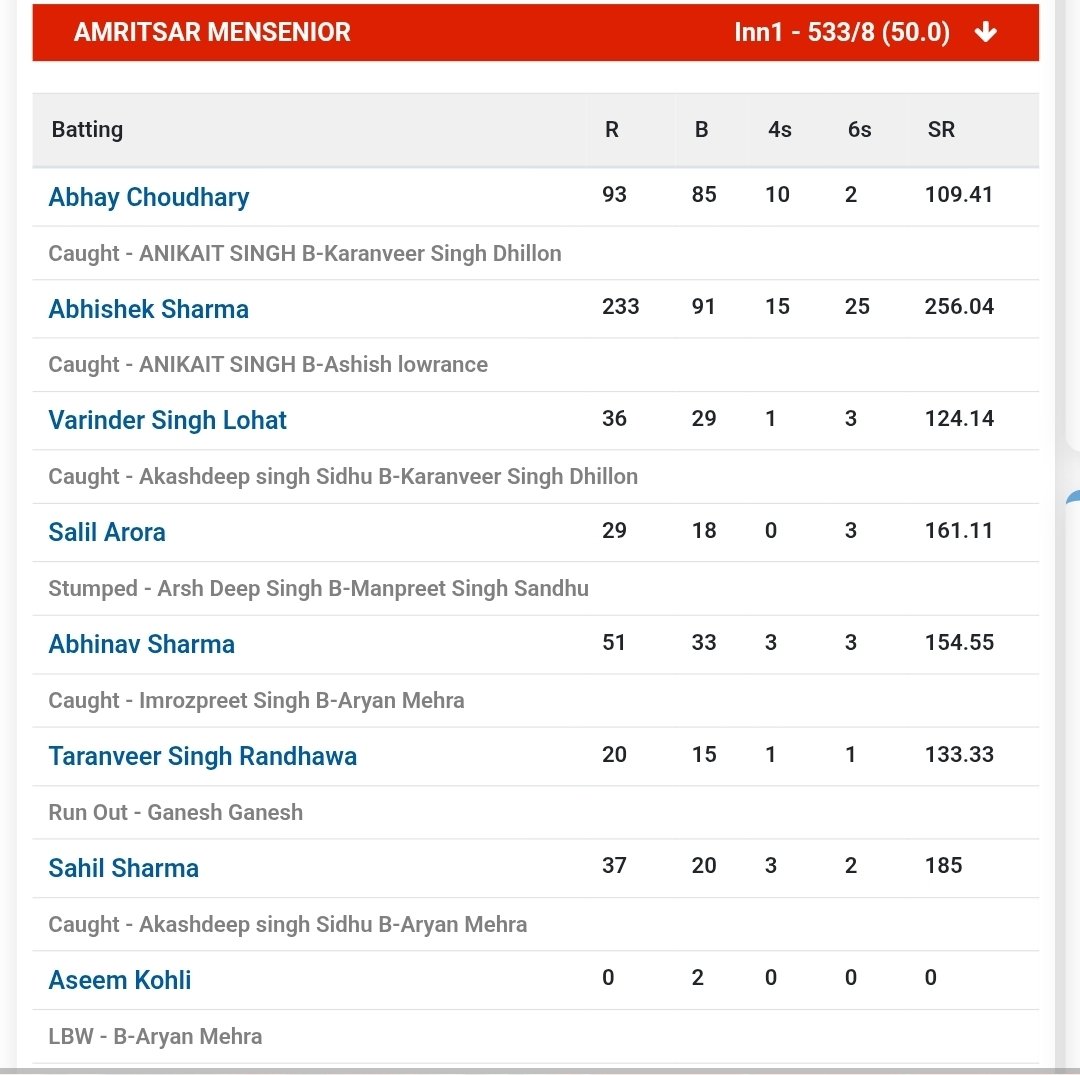Open Sahil Sharma player profile
The height and width of the screenshot is (1075, 1080).
click(x=123, y=868)
